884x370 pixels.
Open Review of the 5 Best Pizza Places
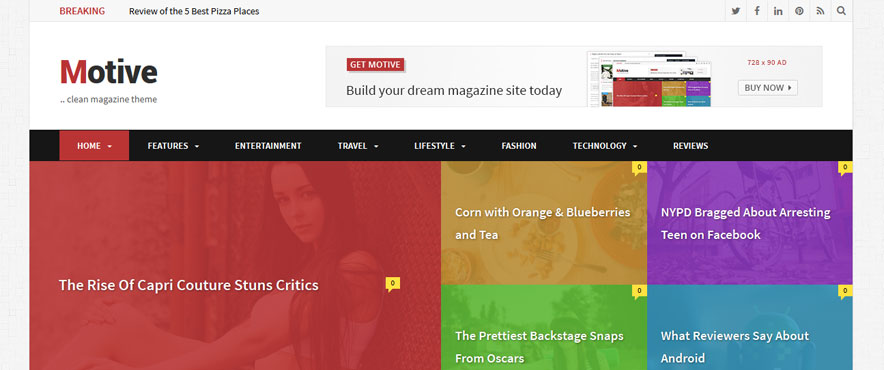(x=194, y=11)
